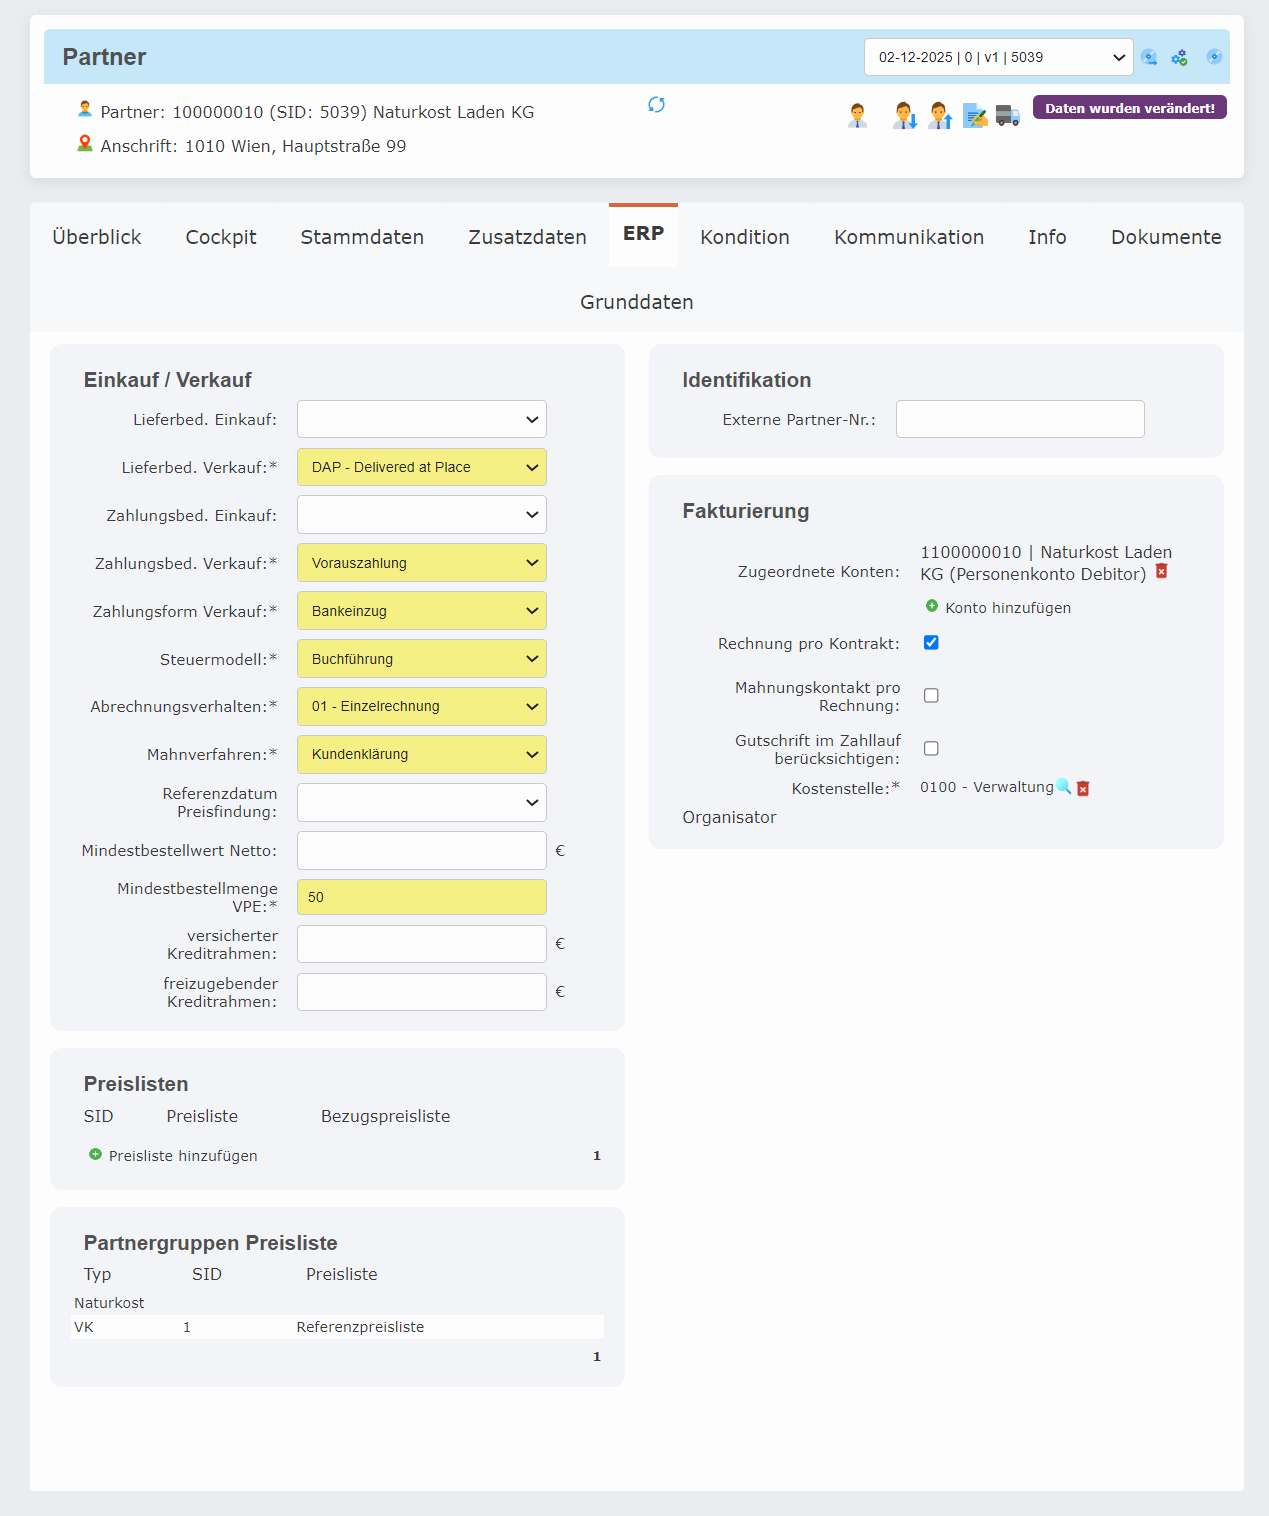Switch to the Kondition tab
This screenshot has height=1516, width=1269.
(x=744, y=237)
